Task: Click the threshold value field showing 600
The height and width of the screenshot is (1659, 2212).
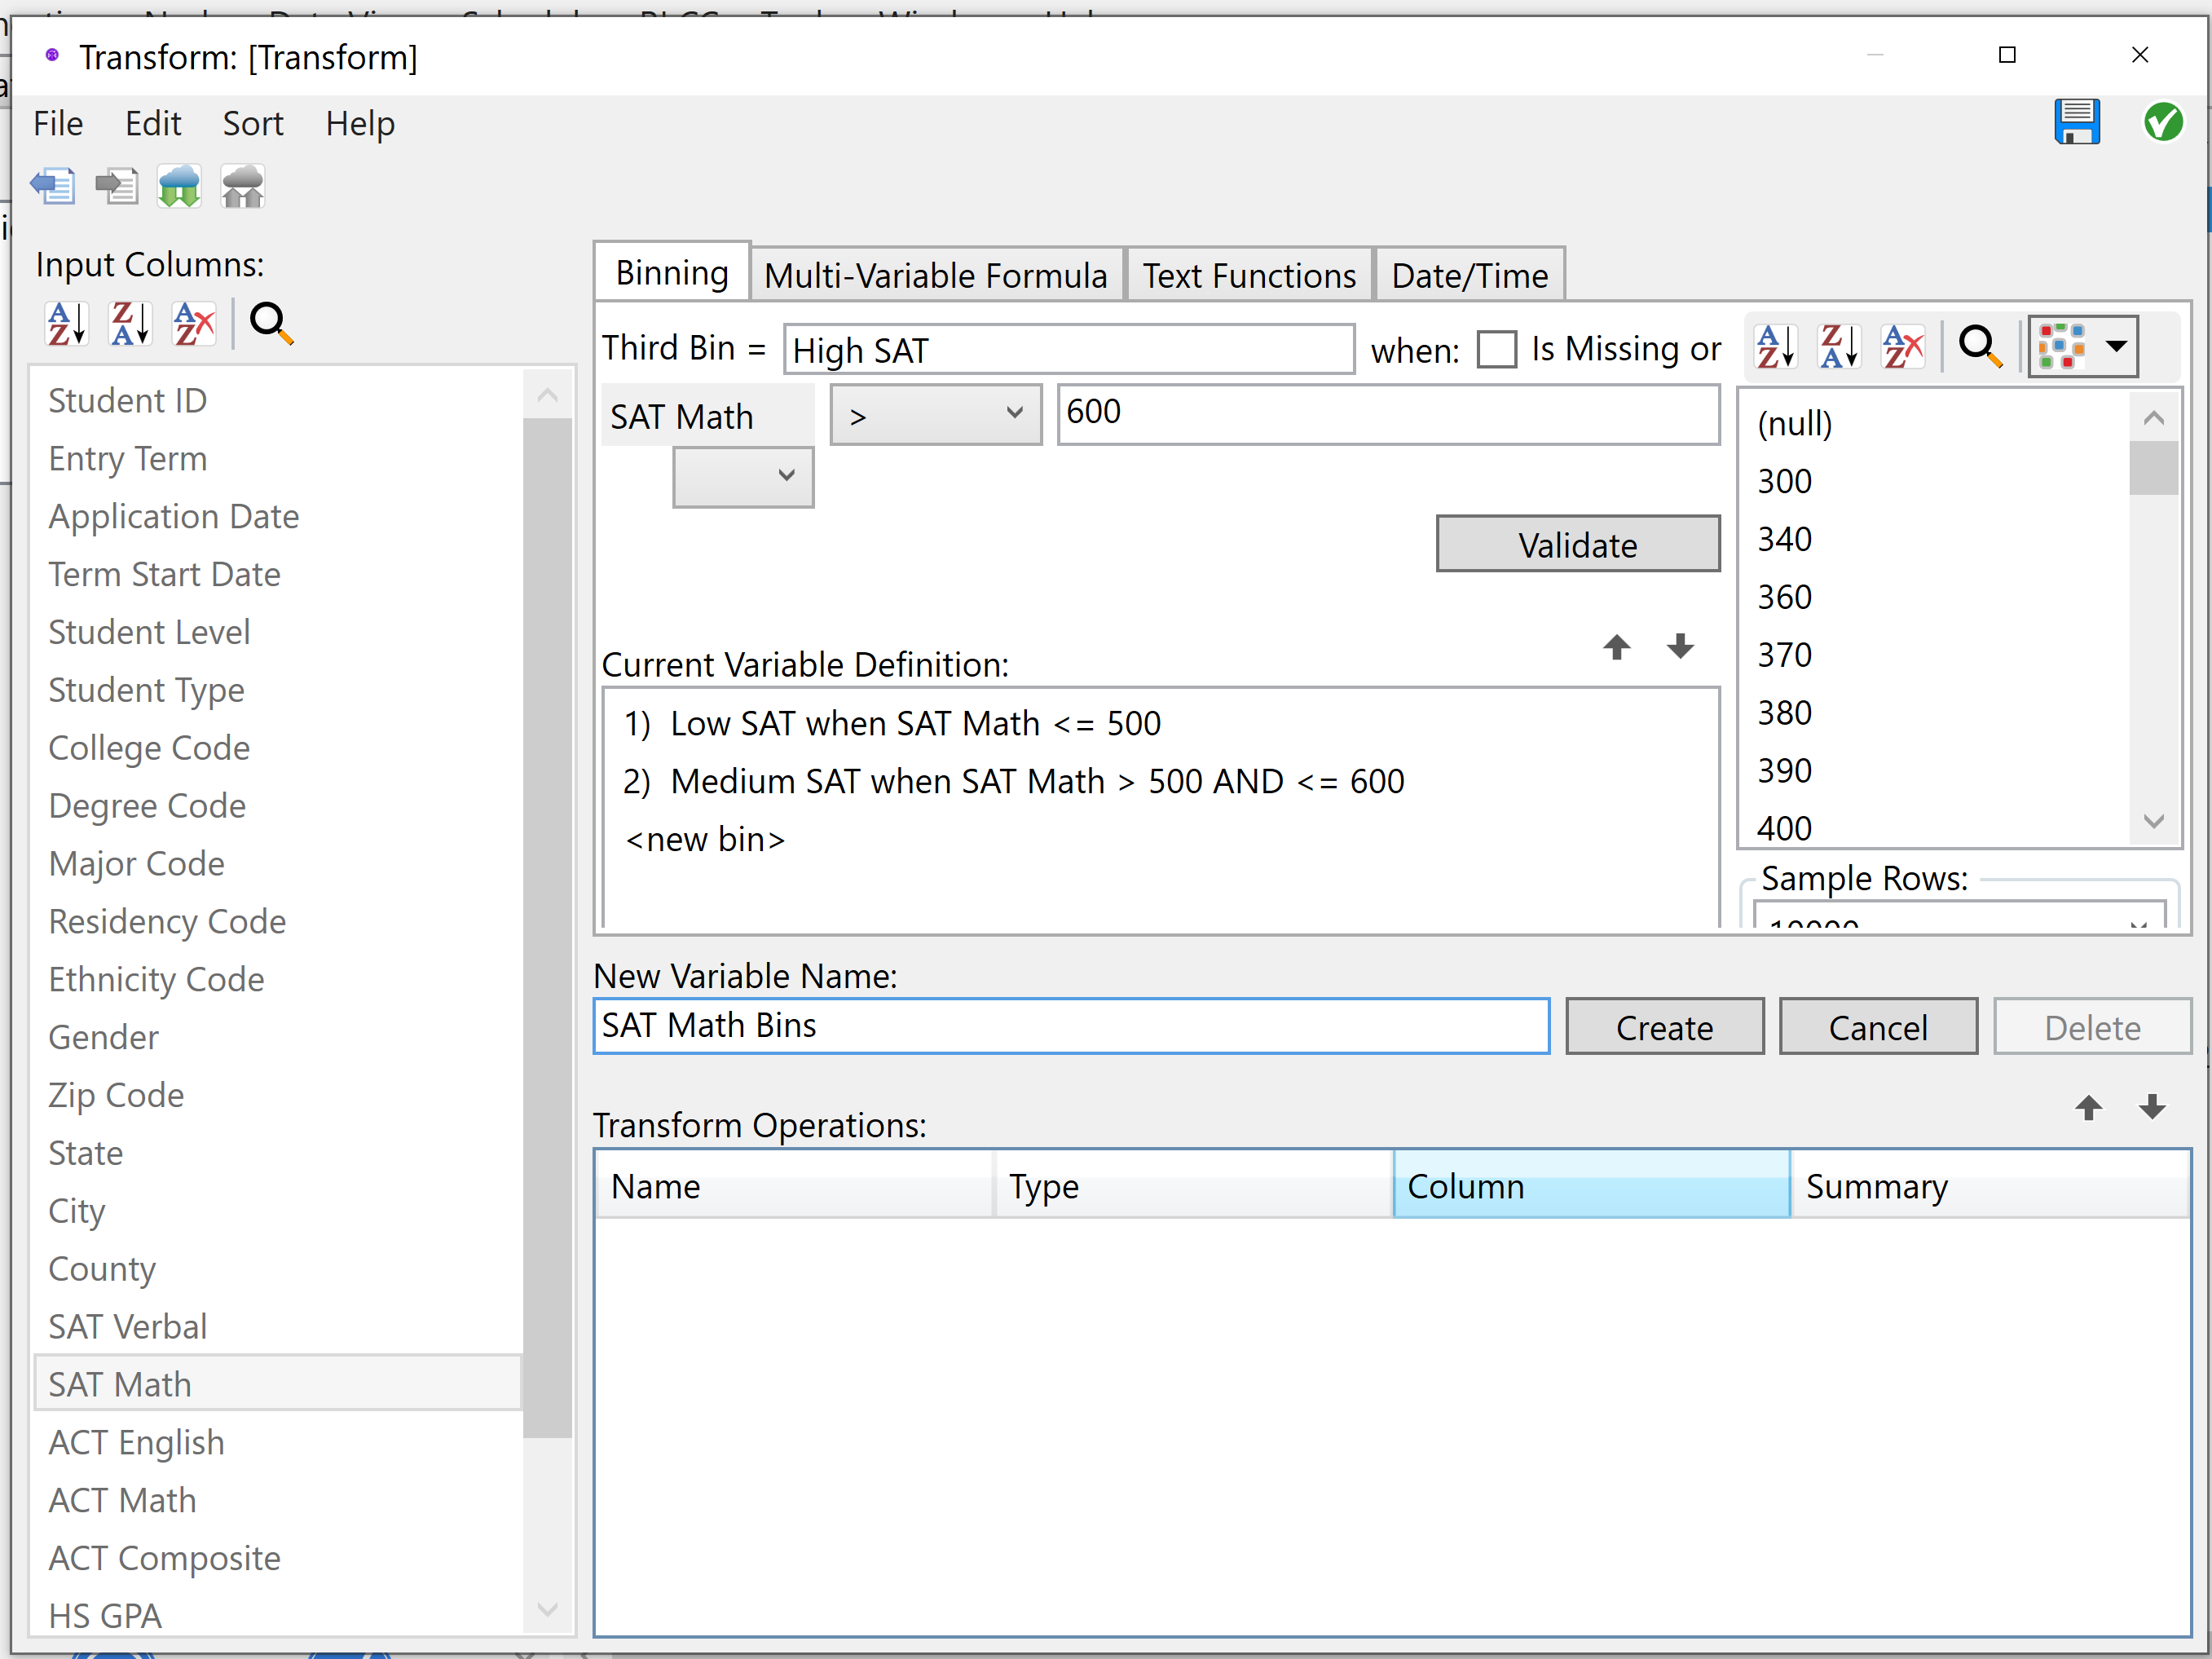Action: coord(1388,414)
